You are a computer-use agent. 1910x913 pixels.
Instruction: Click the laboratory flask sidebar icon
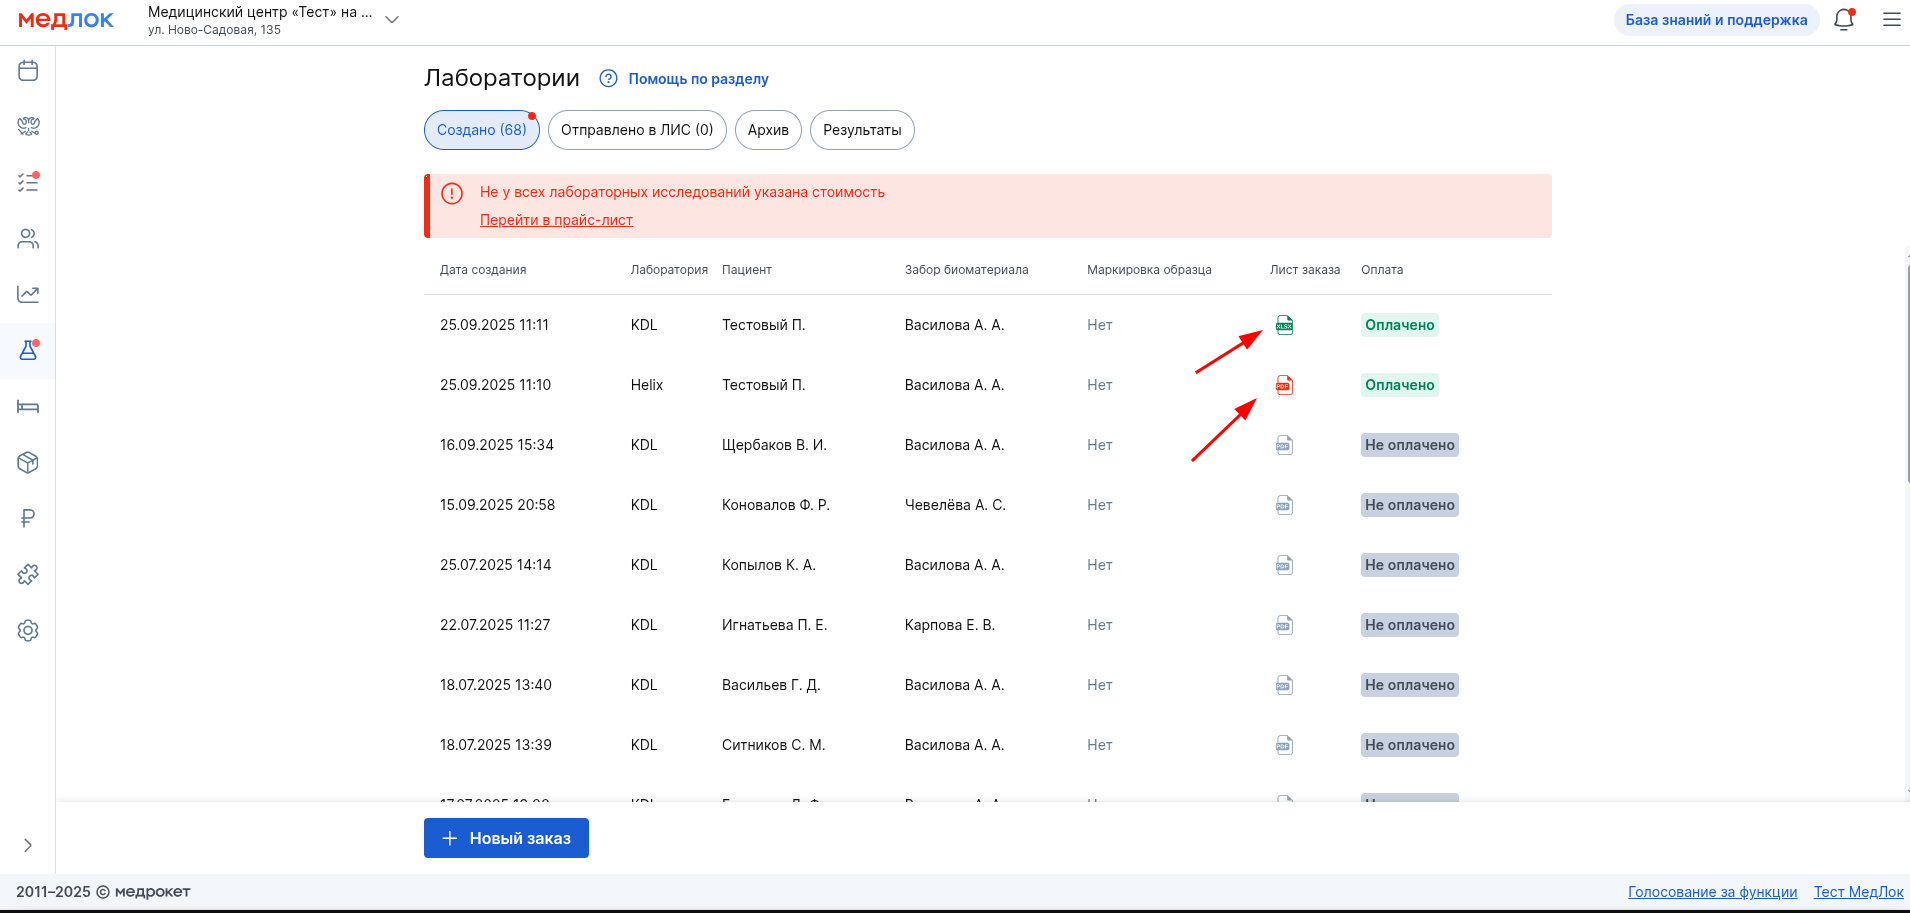[x=28, y=351]
